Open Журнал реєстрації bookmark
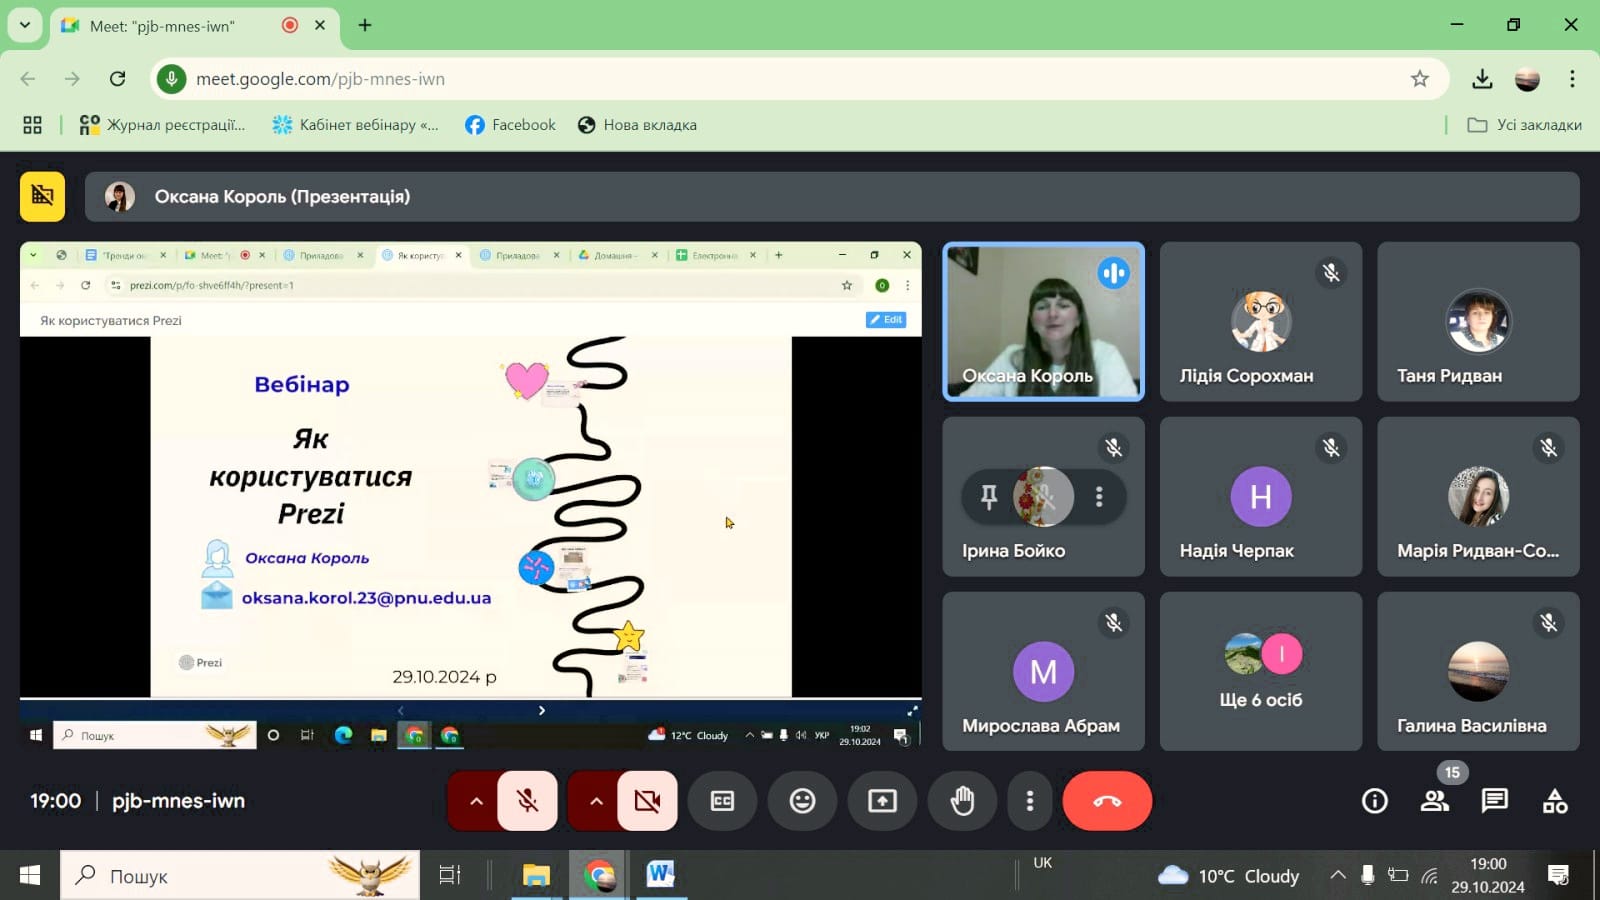 click(x=162, y=125)
